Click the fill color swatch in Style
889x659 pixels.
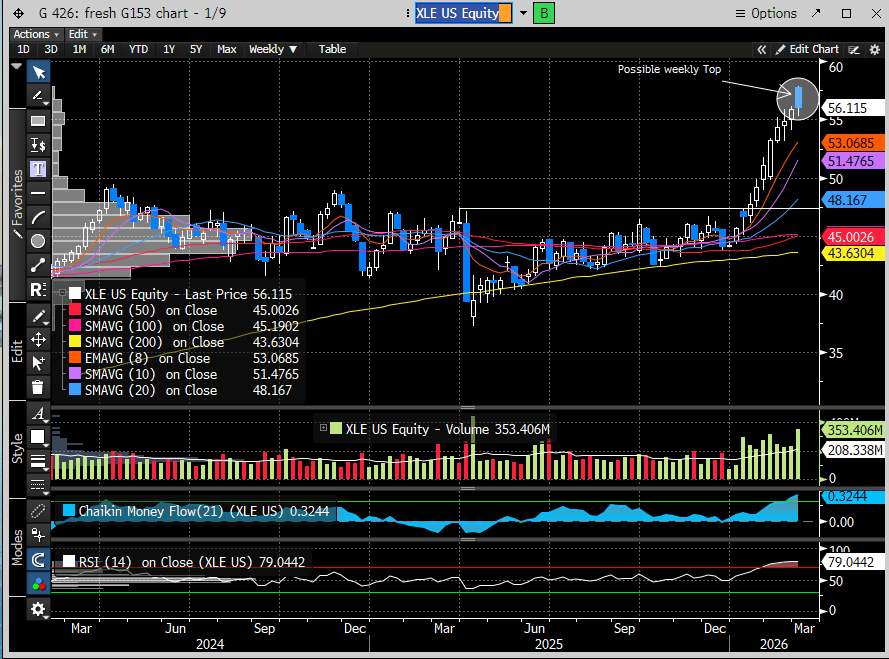point(38,437)
